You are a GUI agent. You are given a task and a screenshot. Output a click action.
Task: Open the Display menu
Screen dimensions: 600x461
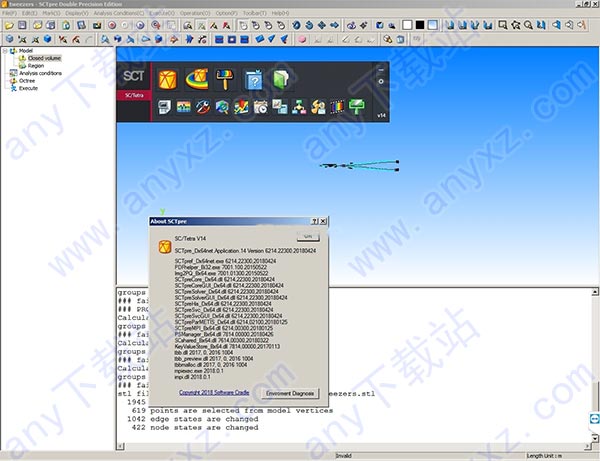[x=77, y=13]
